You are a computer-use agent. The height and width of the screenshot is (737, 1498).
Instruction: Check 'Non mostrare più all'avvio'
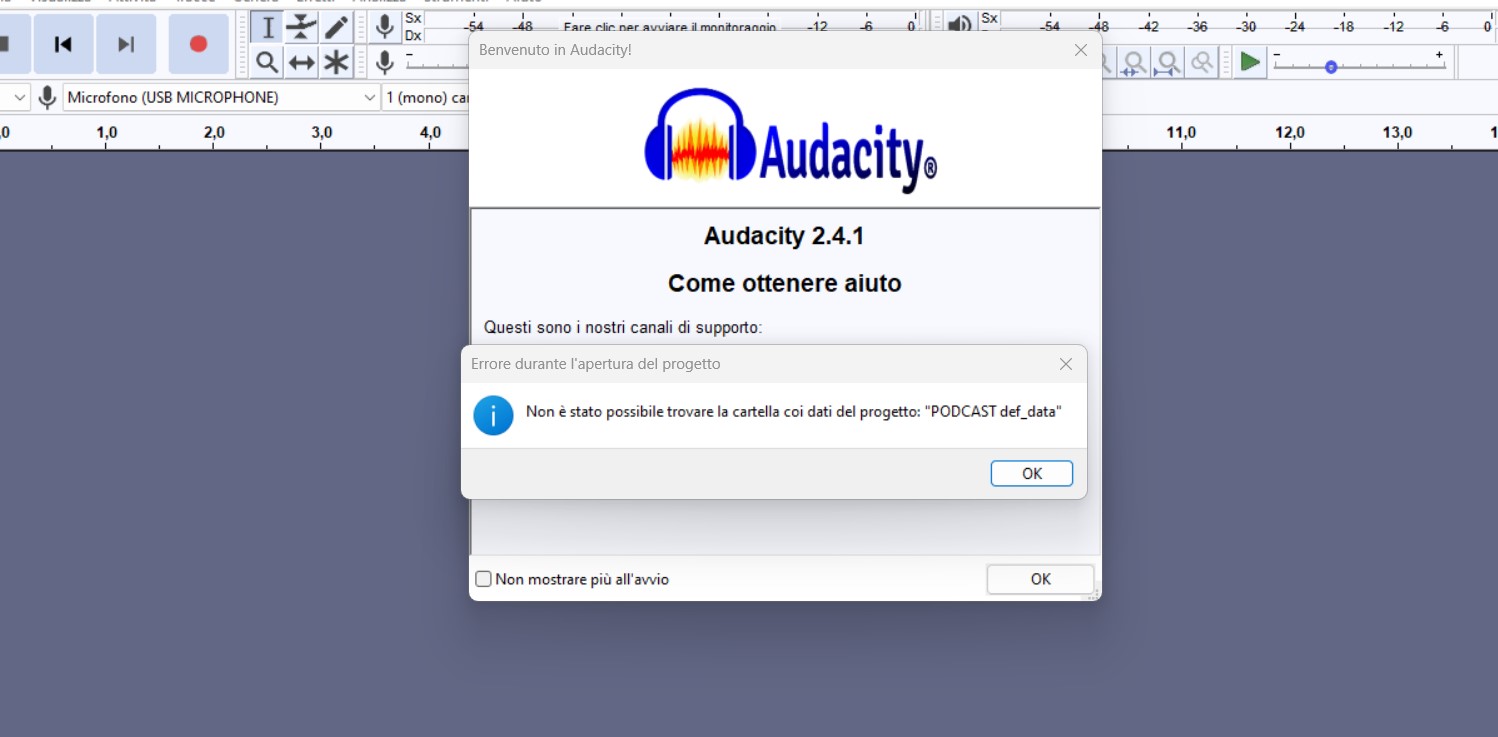point(484,578)
